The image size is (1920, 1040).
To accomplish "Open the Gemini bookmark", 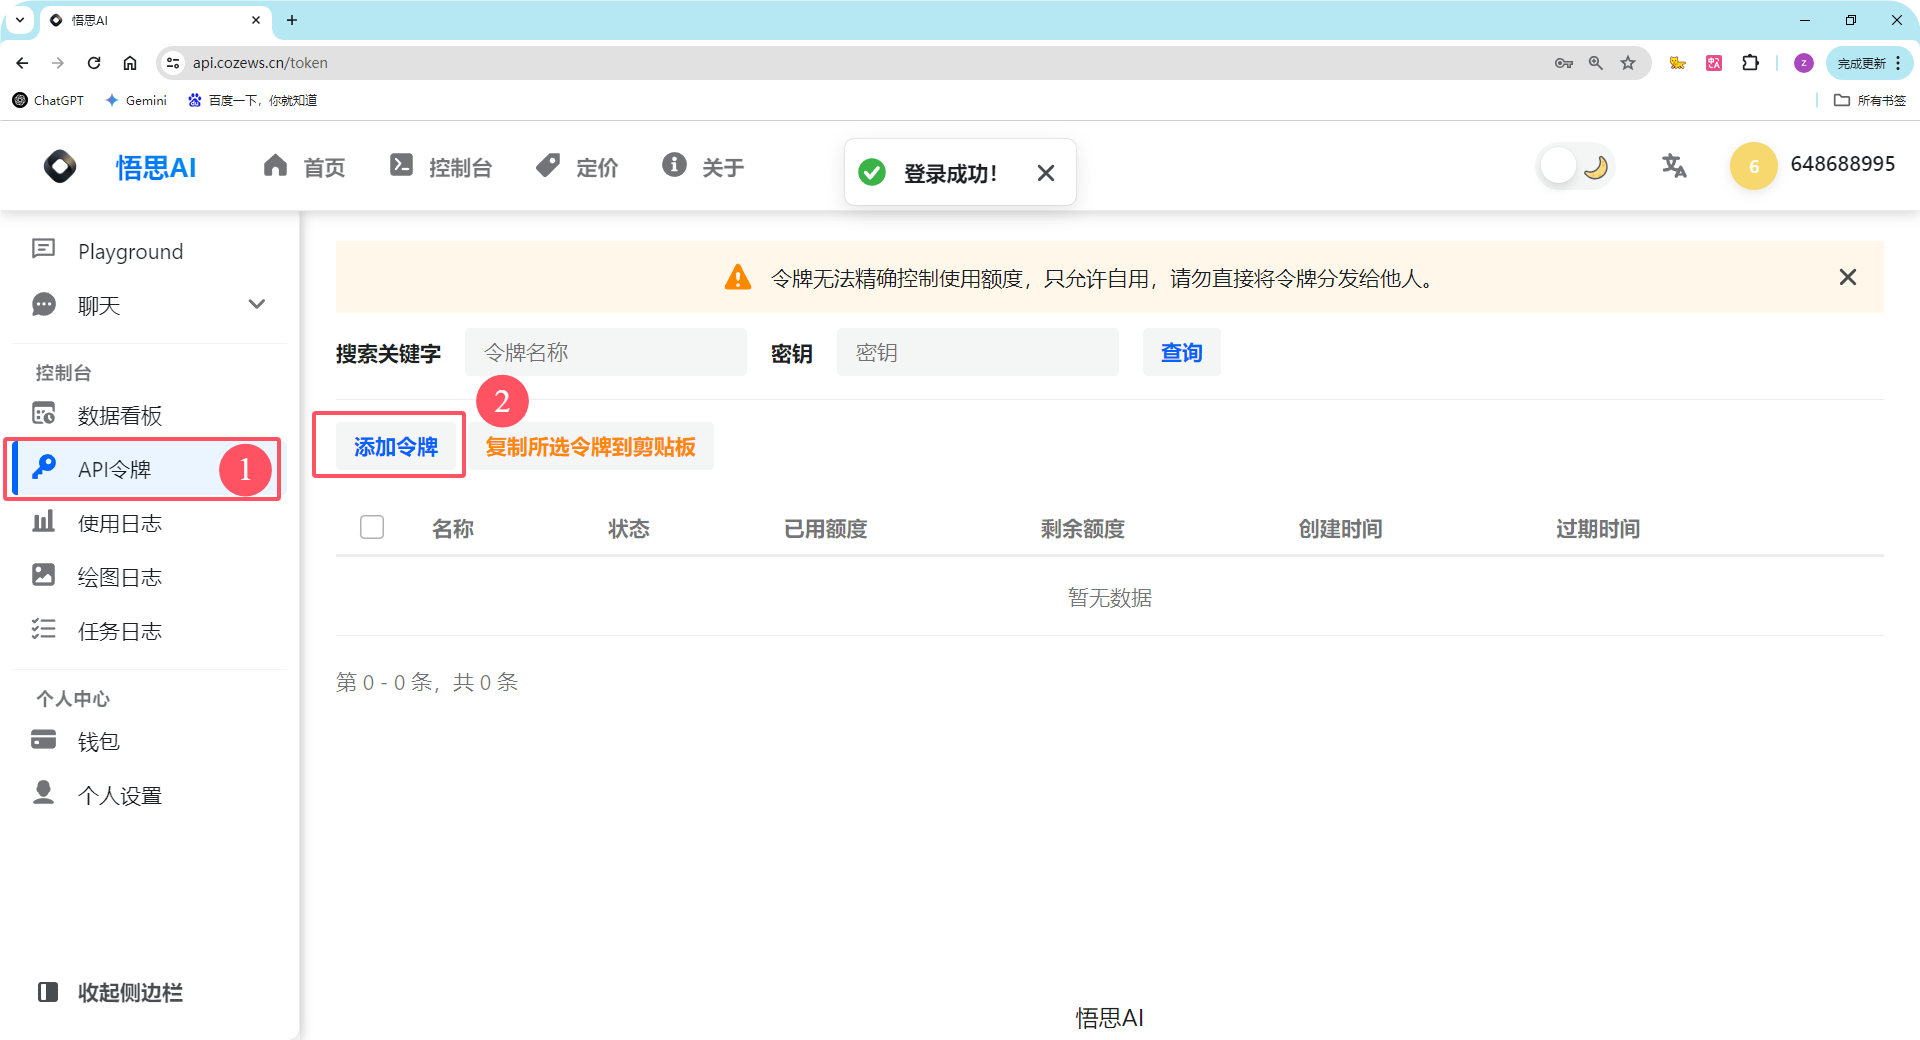I will point(136,100).
